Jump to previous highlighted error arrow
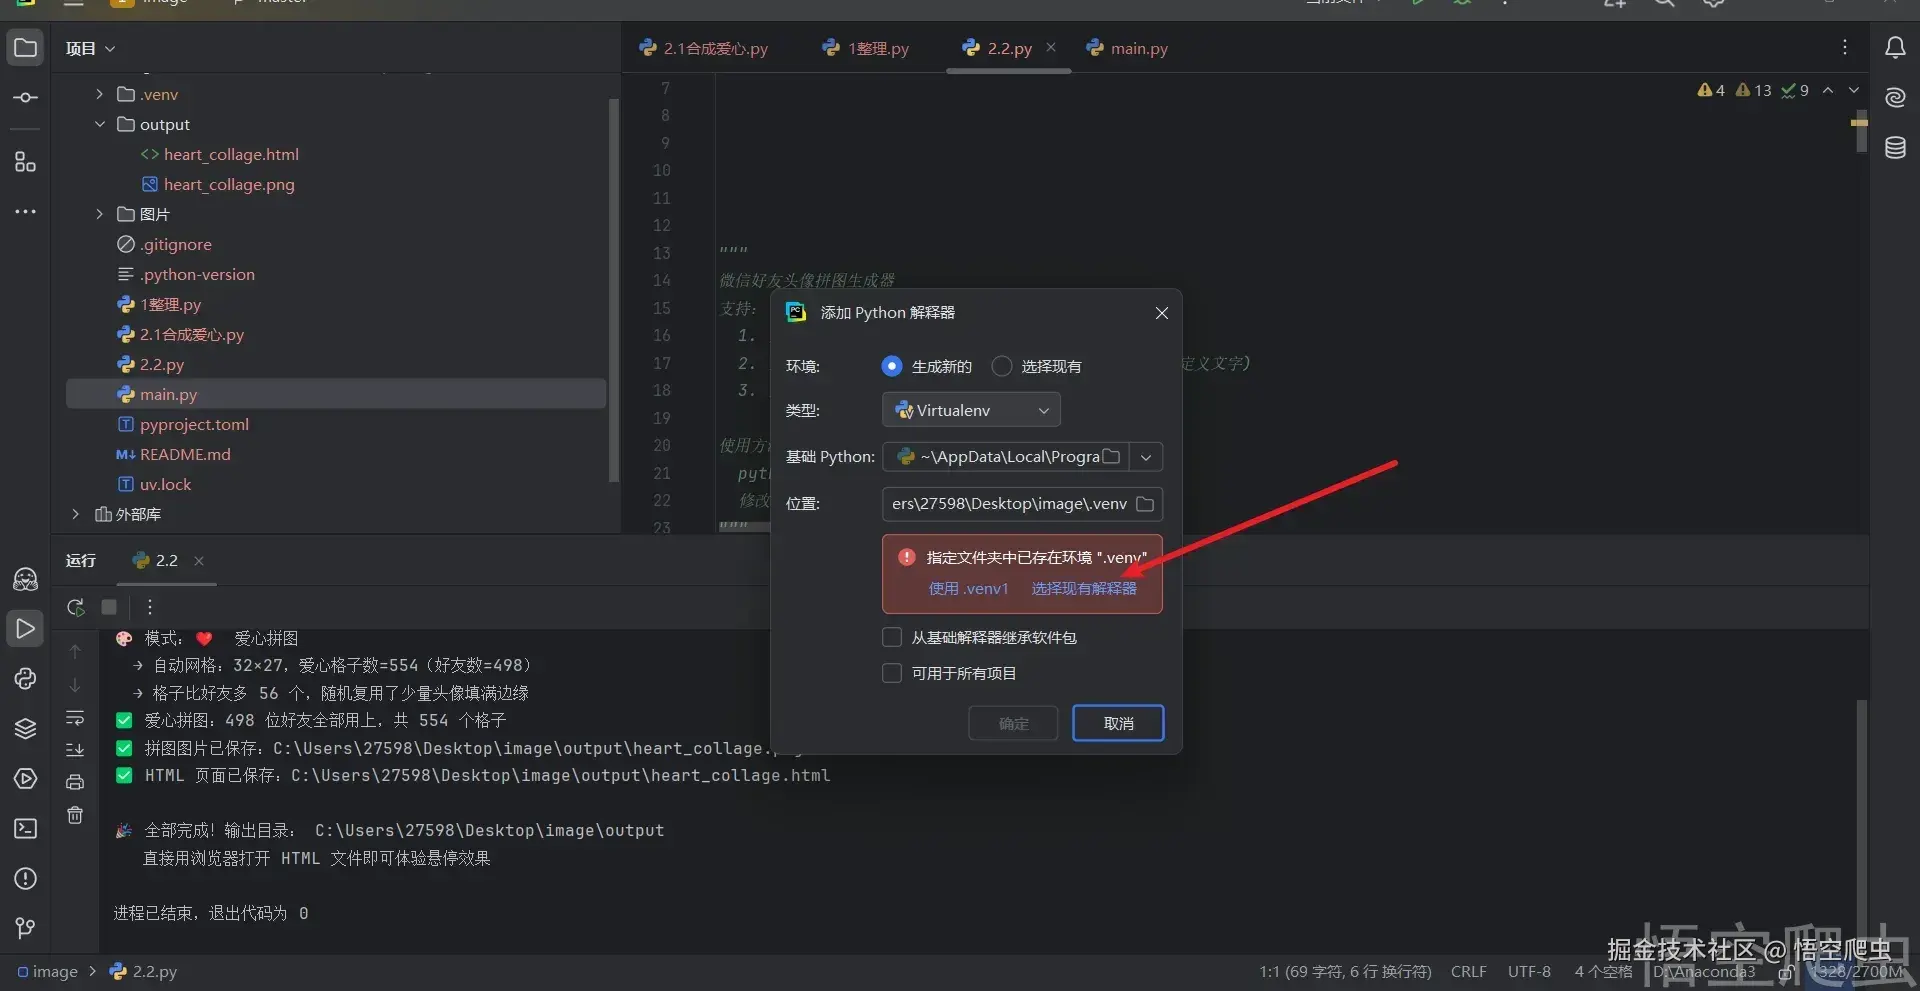The image size is (1920, 991). pos(1828,90)
